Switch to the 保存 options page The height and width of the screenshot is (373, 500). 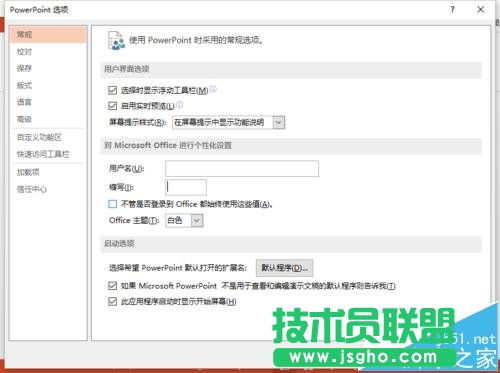tap(25, 68)
